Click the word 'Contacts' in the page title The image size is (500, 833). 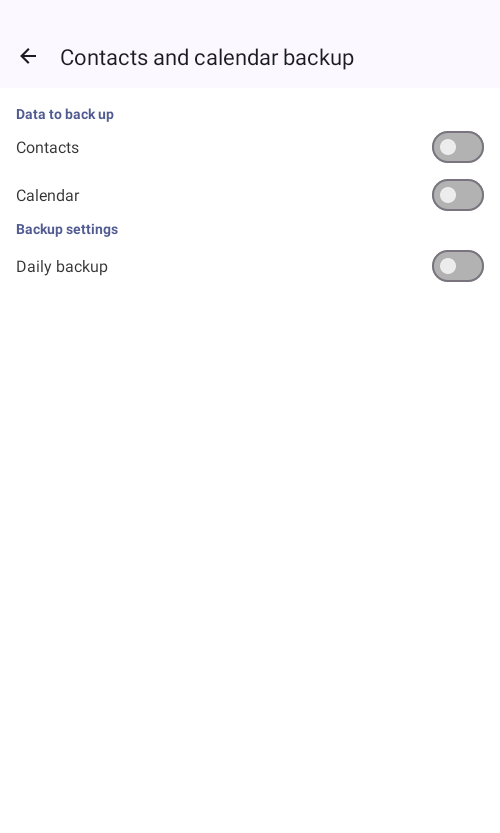click(104, 57)
